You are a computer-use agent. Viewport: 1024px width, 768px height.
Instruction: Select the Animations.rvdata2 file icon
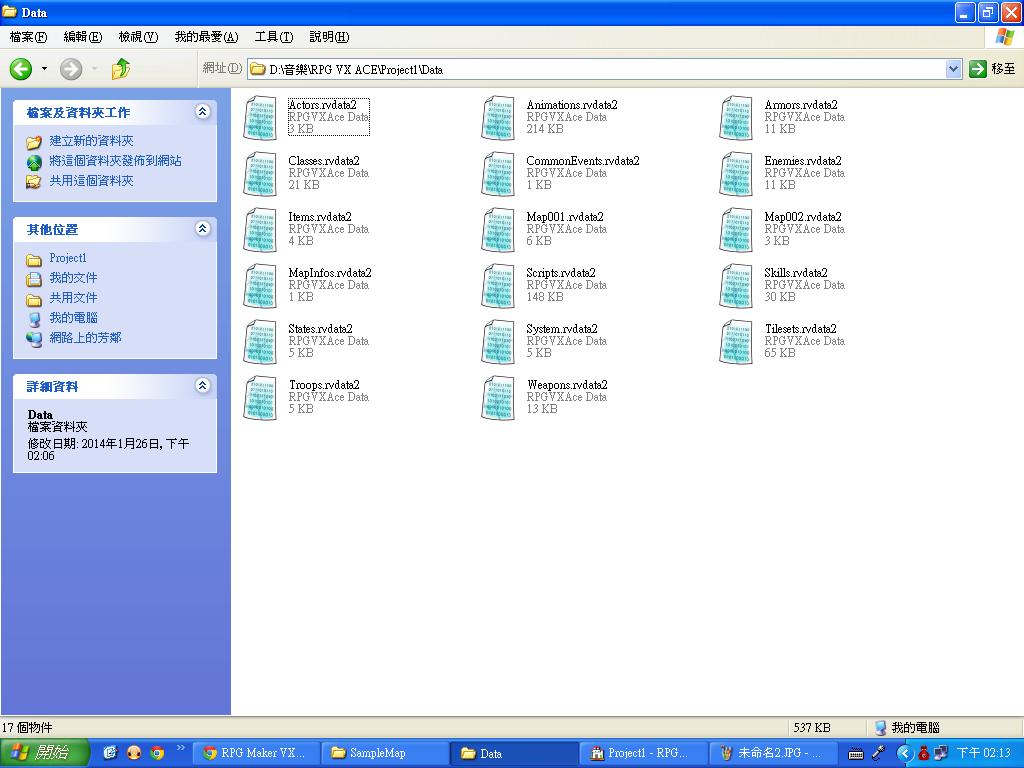click(x=498, y=118)
